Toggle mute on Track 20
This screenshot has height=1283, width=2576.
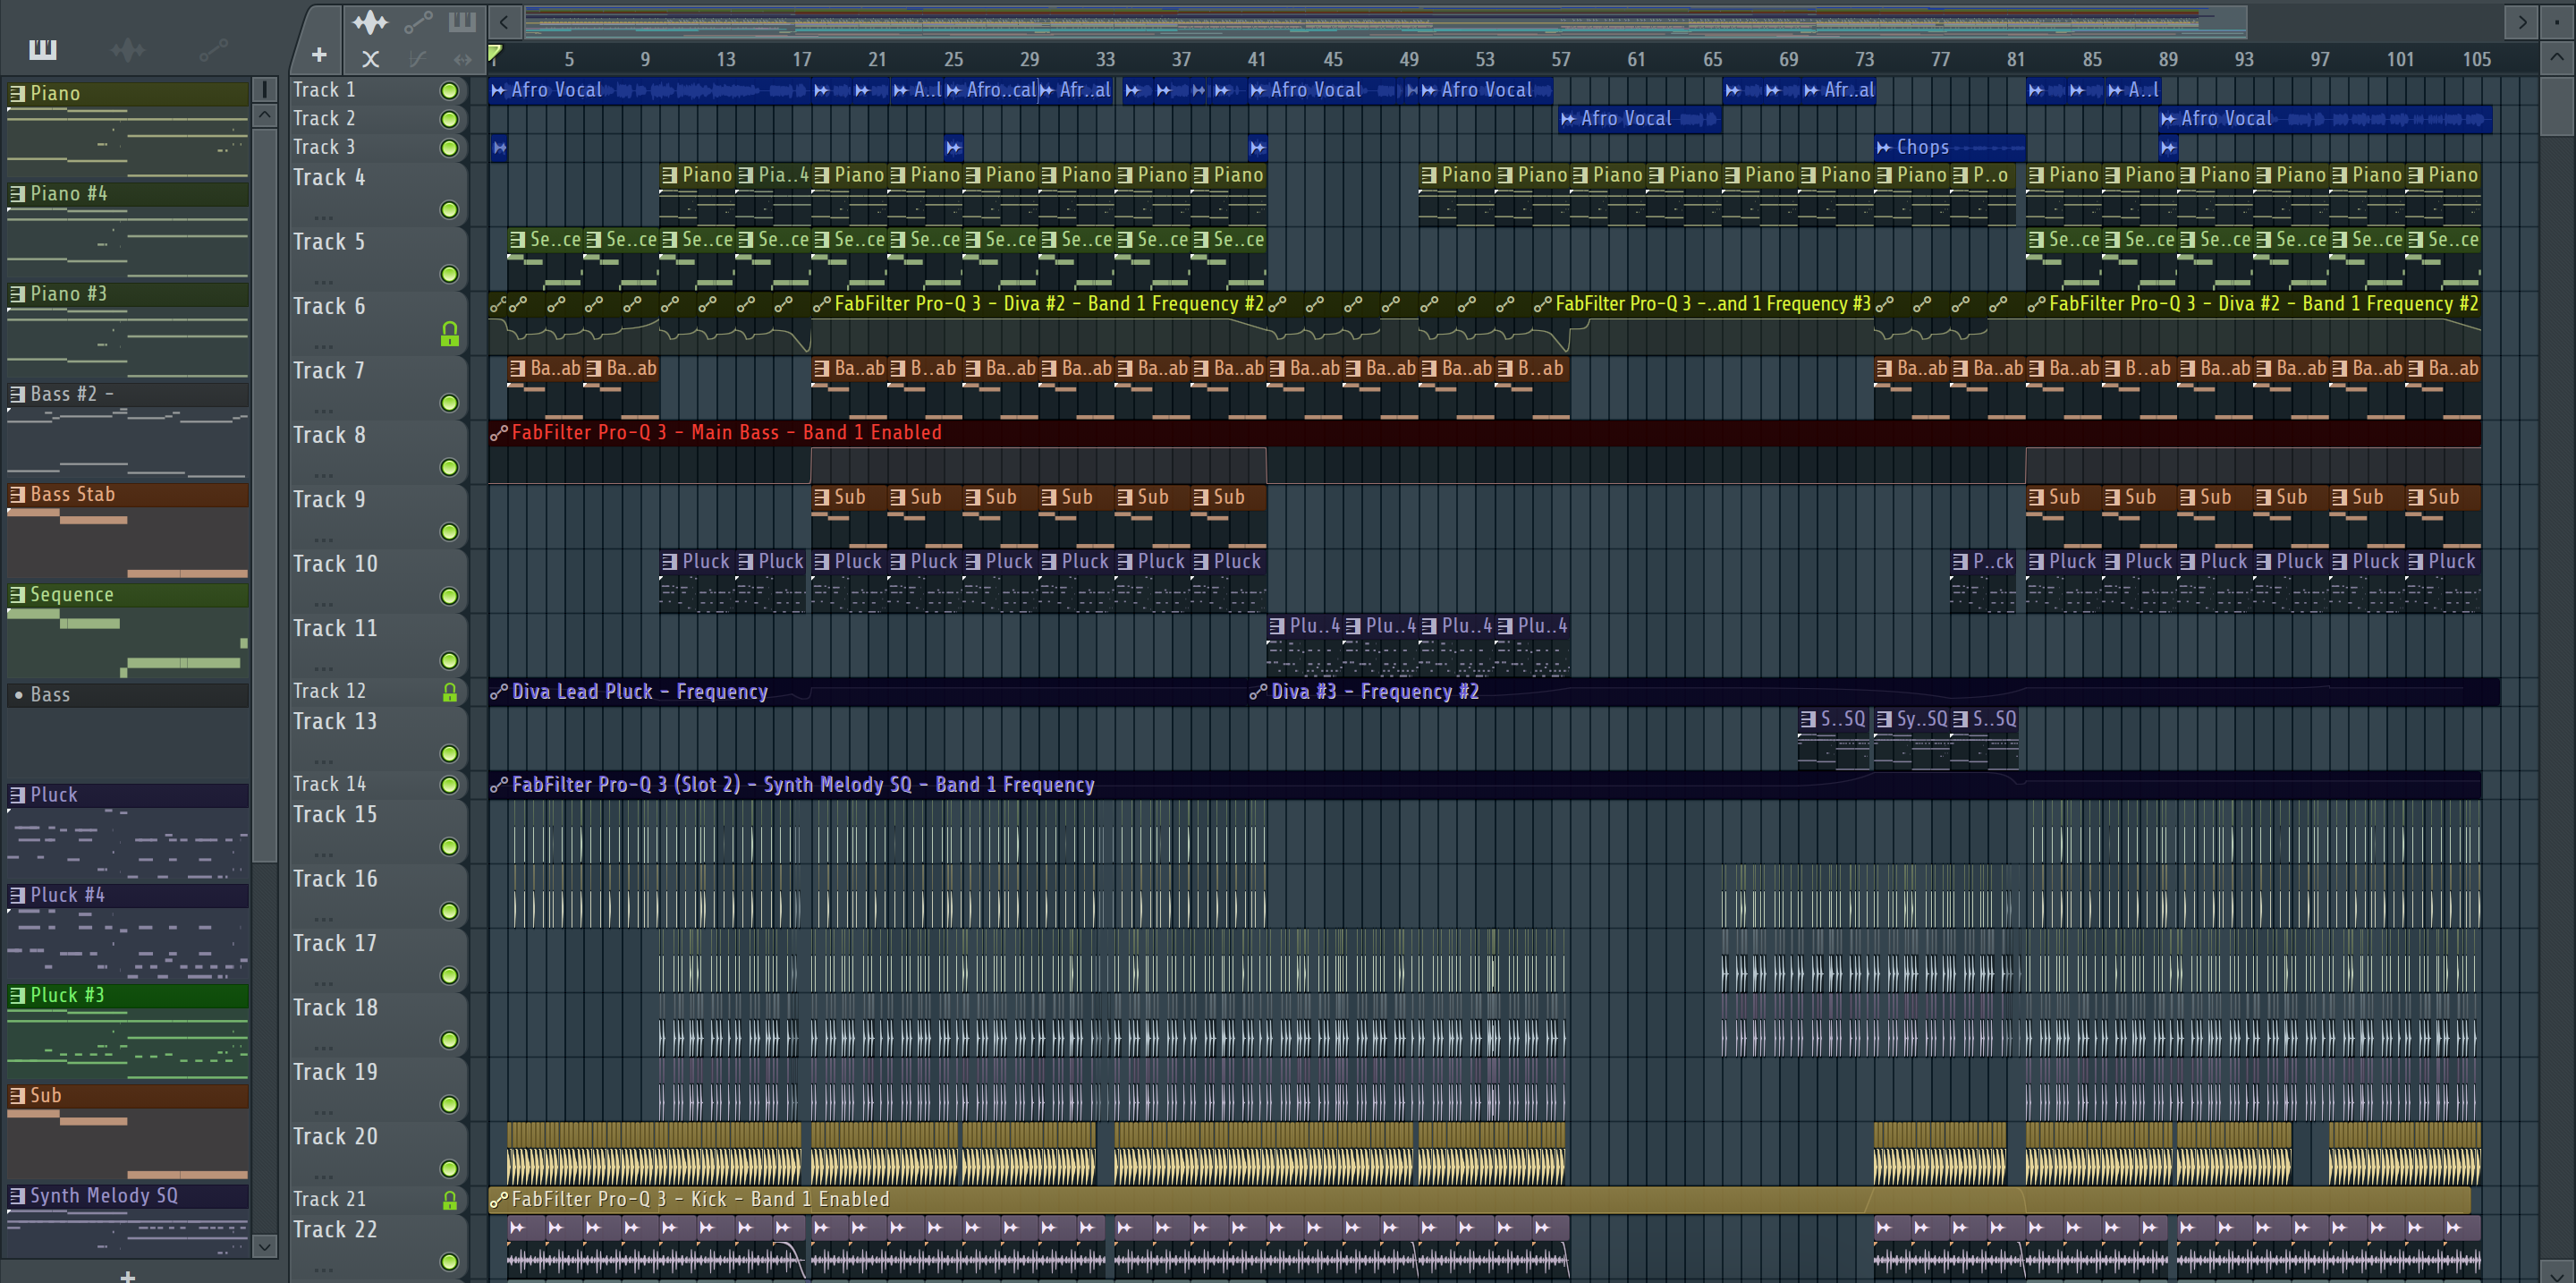tap(449, 1168)
